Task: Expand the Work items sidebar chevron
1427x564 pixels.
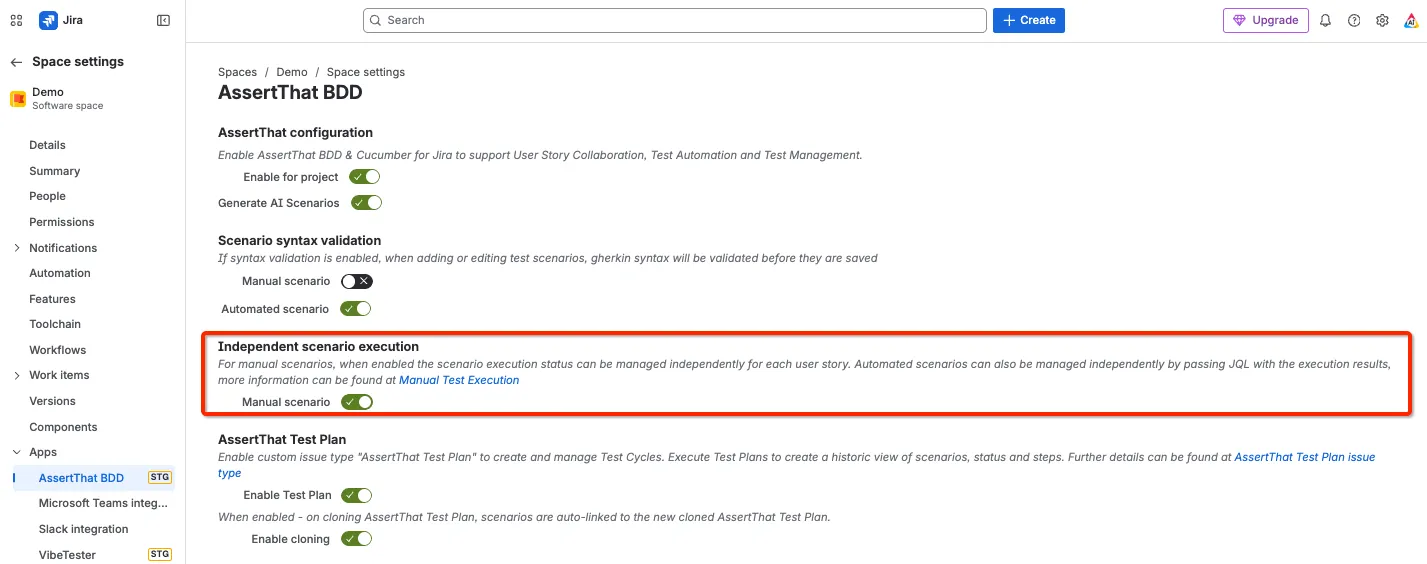Action: coord(16,376)
